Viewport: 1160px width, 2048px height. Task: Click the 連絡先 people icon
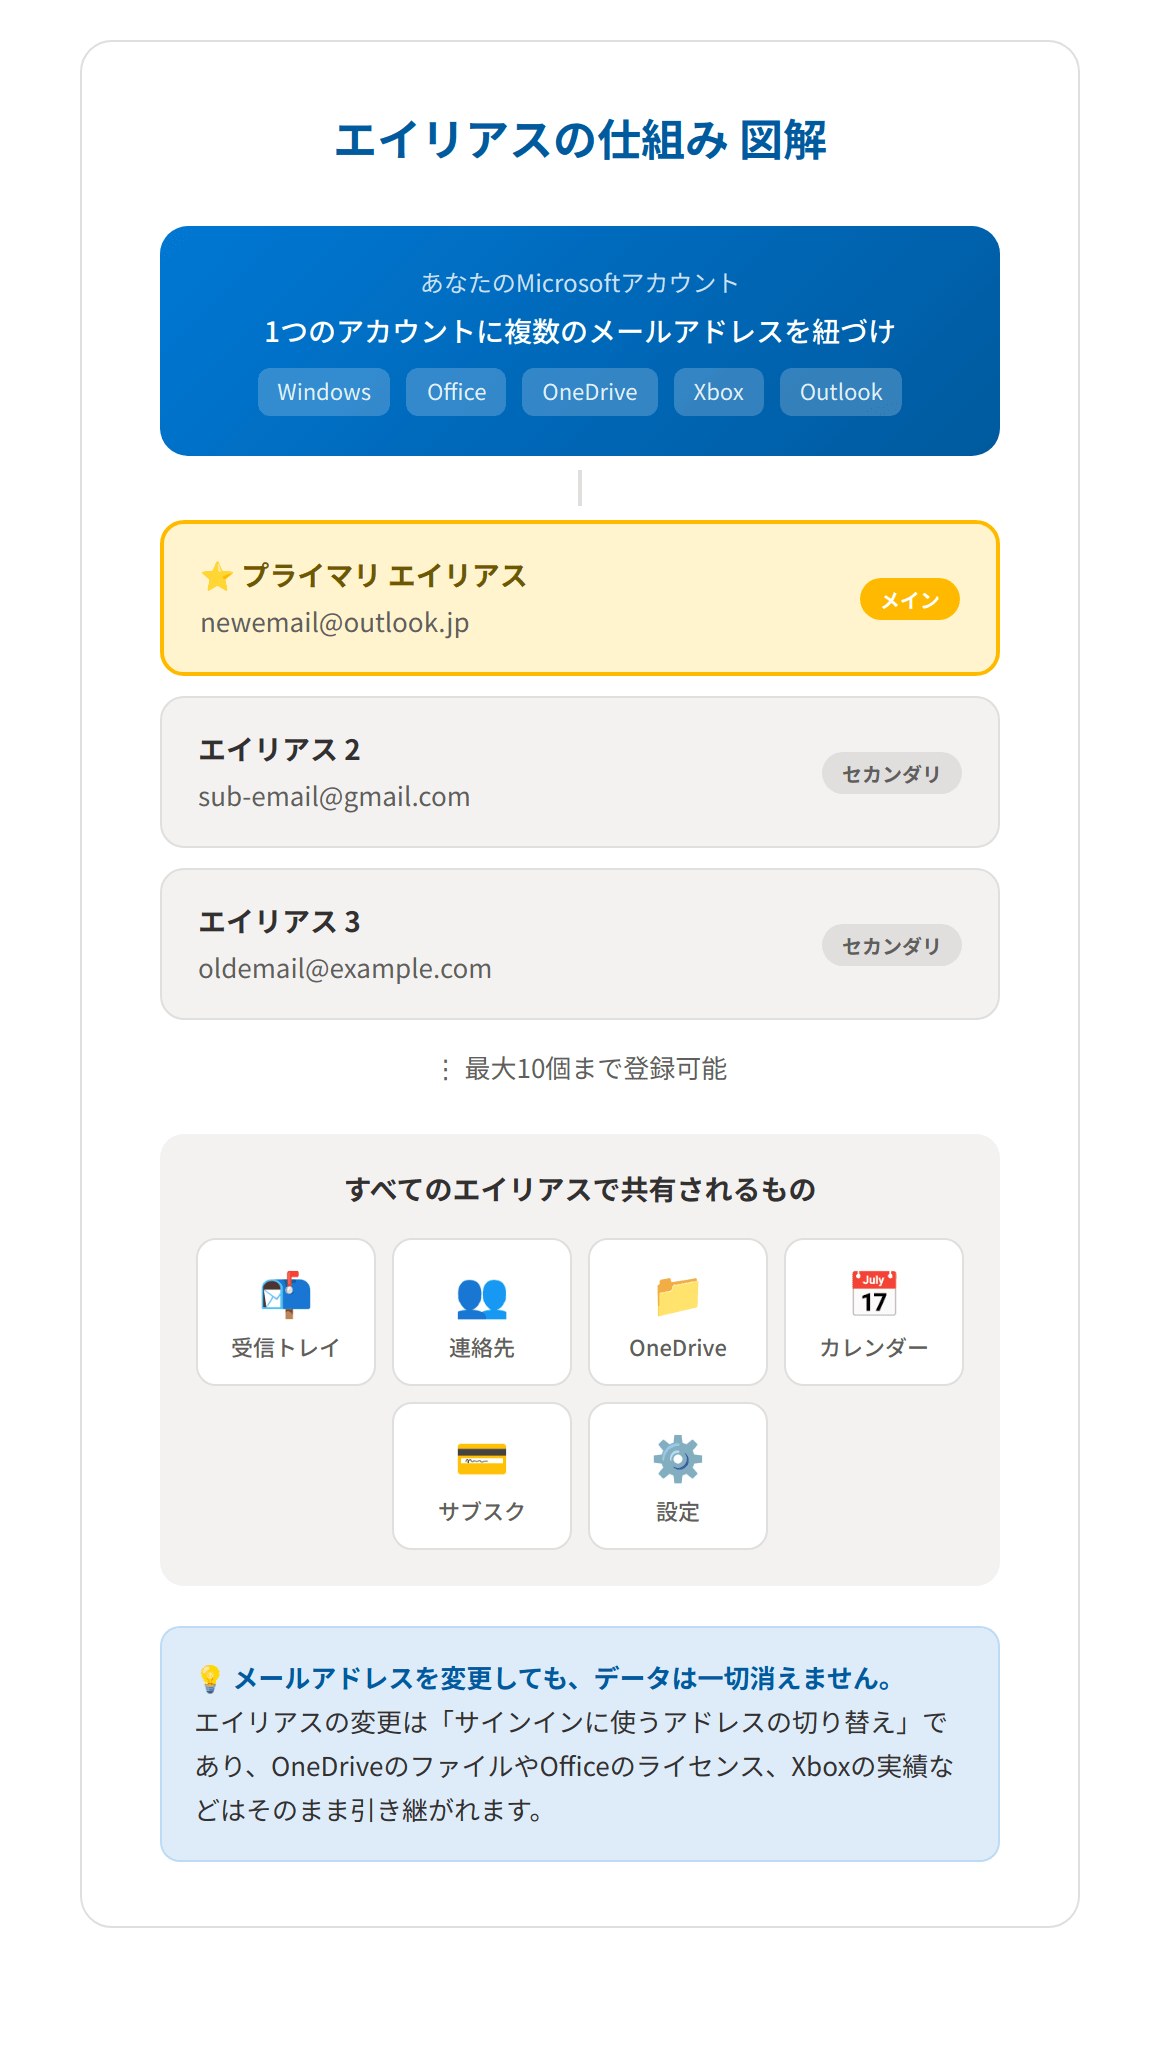pyautogui.click(x=482, y=1297)
